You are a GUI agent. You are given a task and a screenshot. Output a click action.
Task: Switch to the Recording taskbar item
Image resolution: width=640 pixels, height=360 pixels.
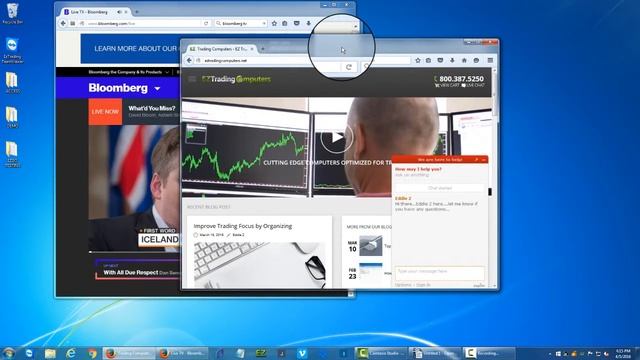[x=489, y=353]
